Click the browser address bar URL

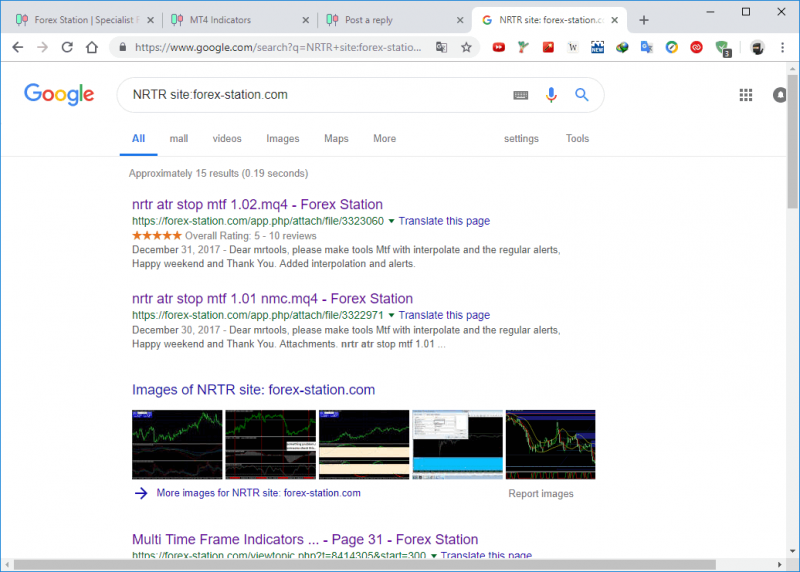pyautogui.click(x=278, y=47)
